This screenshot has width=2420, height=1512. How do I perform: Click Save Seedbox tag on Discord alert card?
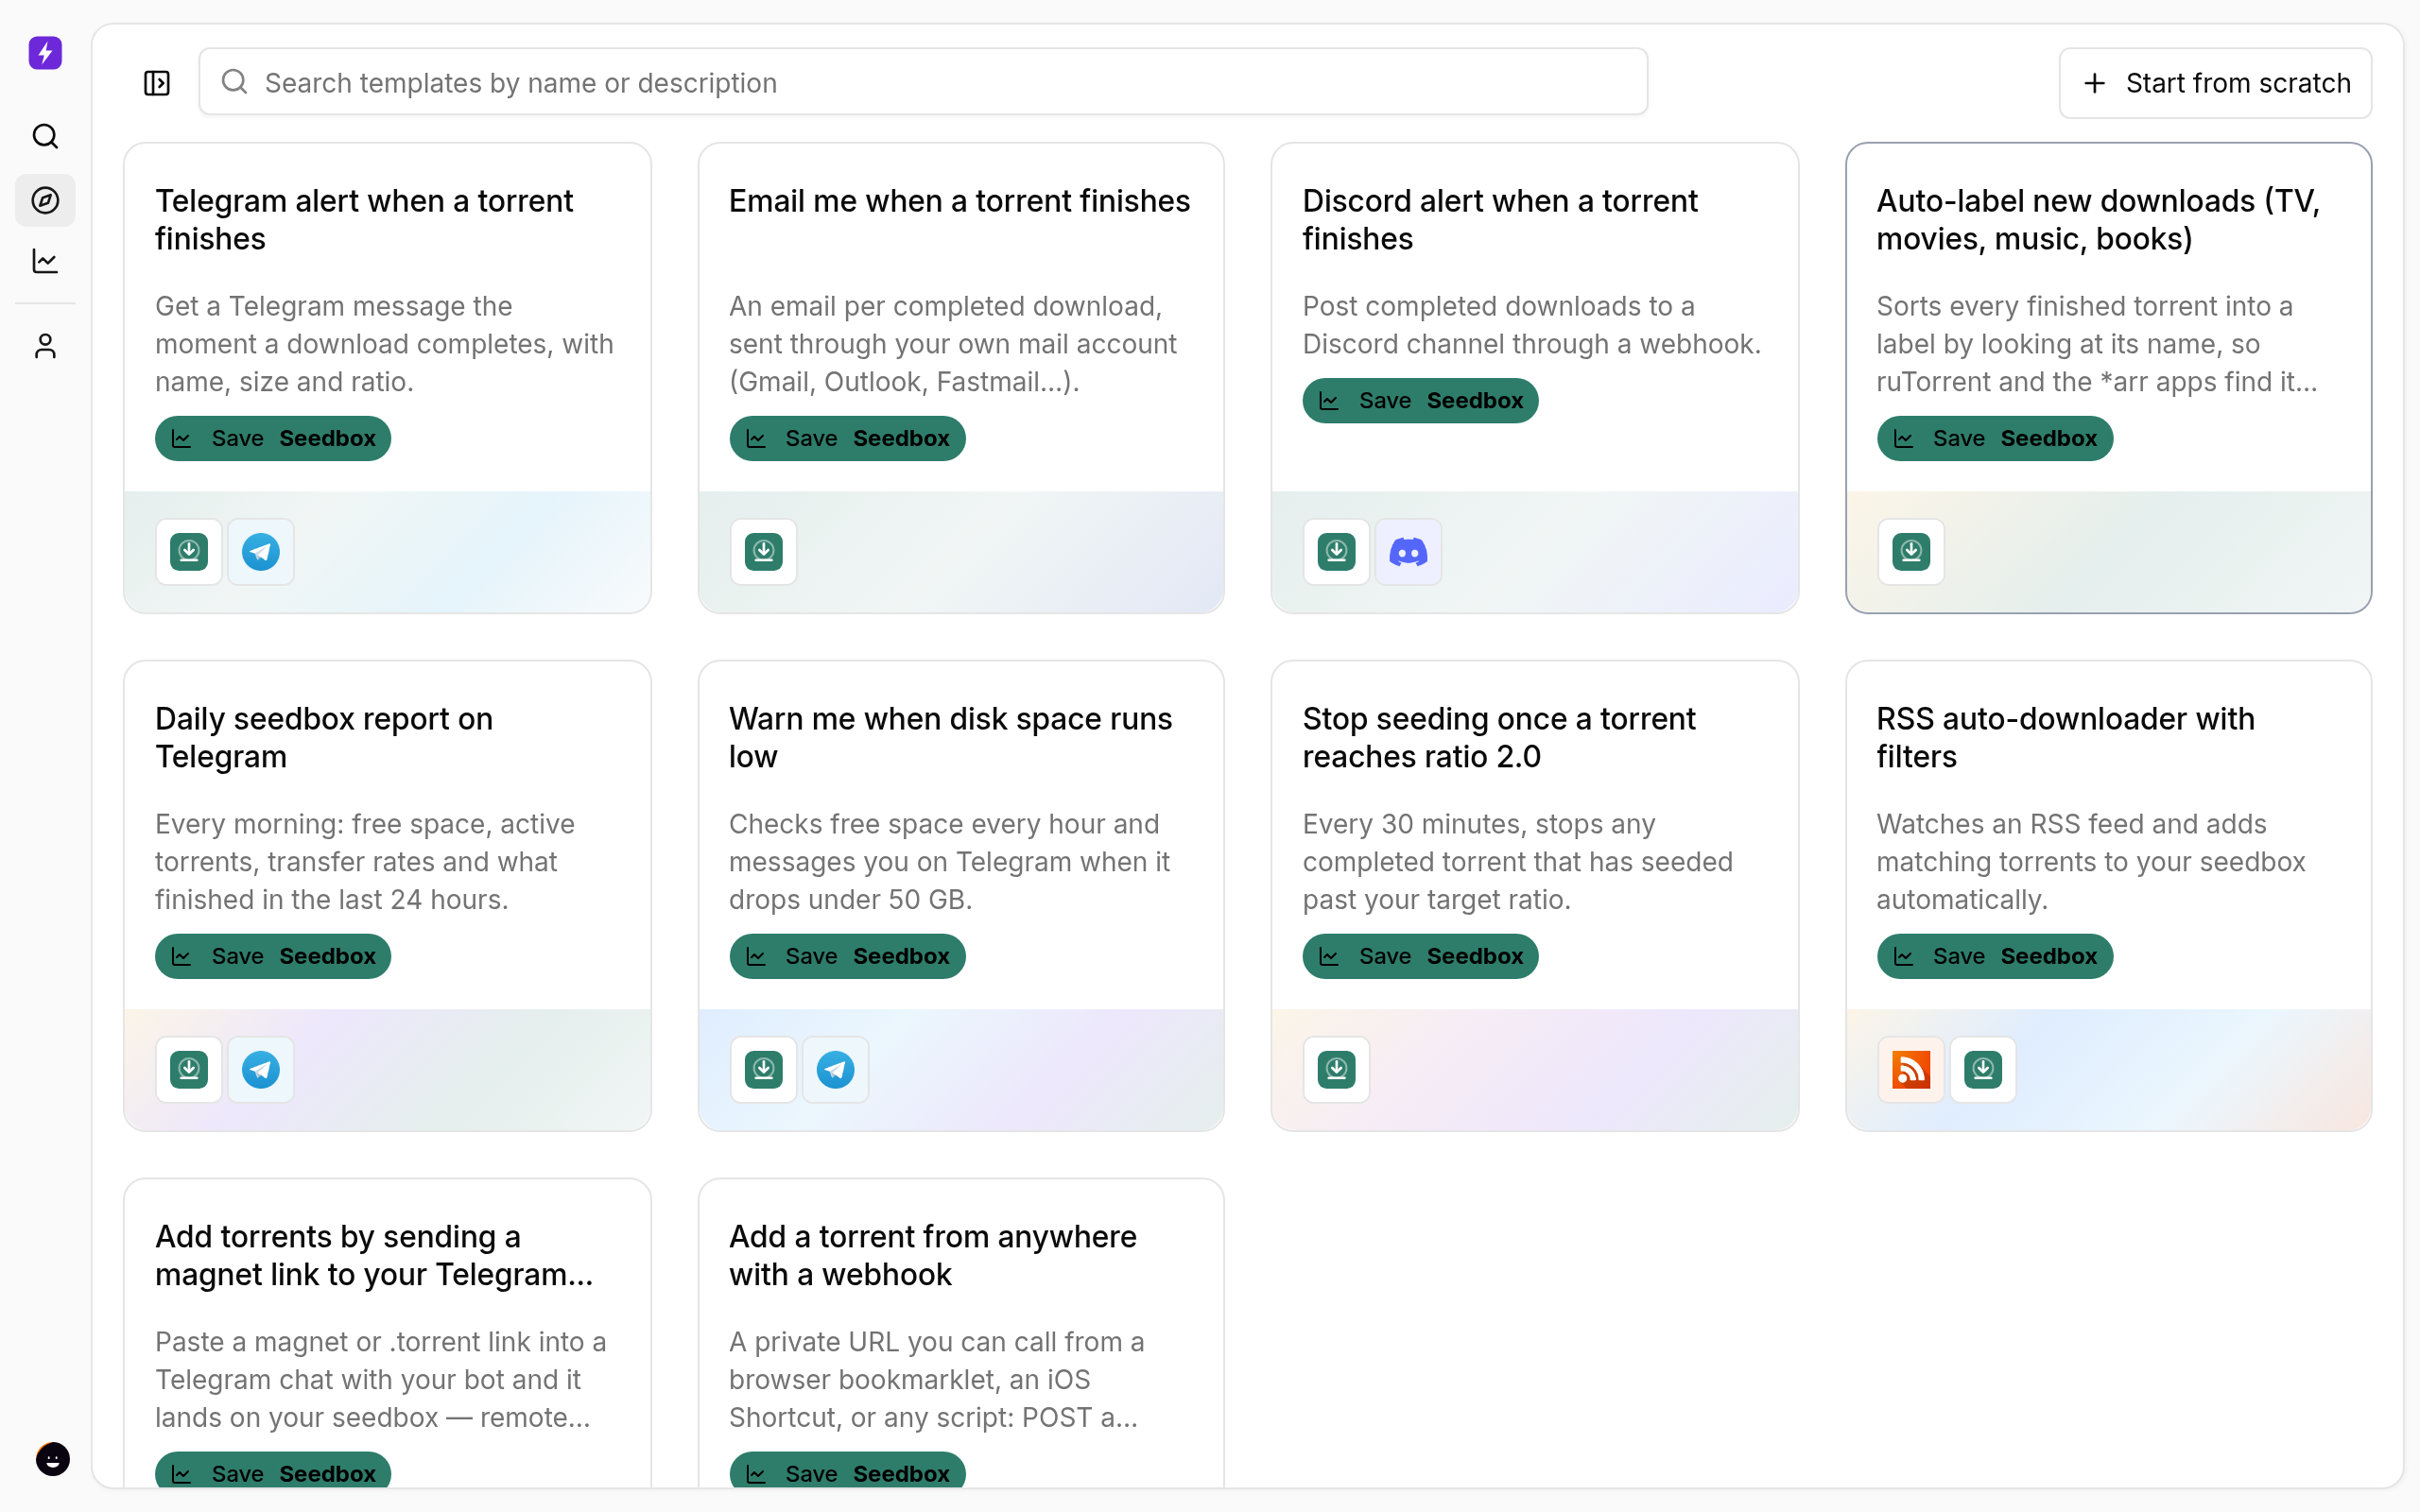(x=1420, y=400)
